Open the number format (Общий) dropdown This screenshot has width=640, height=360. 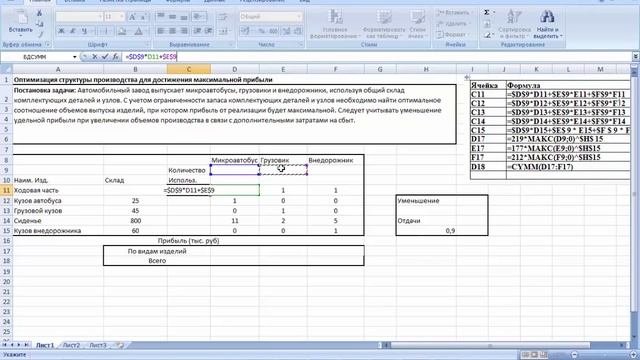pos(299,17)
